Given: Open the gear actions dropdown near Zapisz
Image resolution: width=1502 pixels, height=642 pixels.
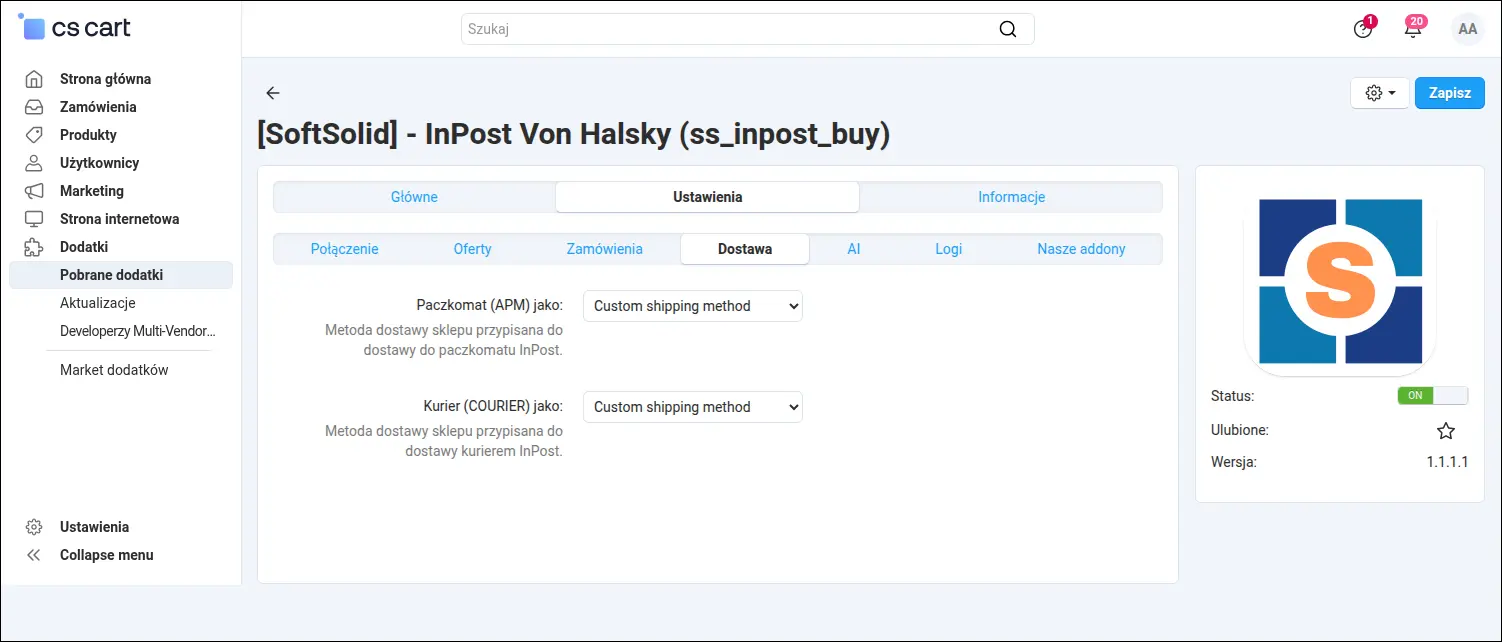Looking at the screenshot, I should [x=1380, y=93].
